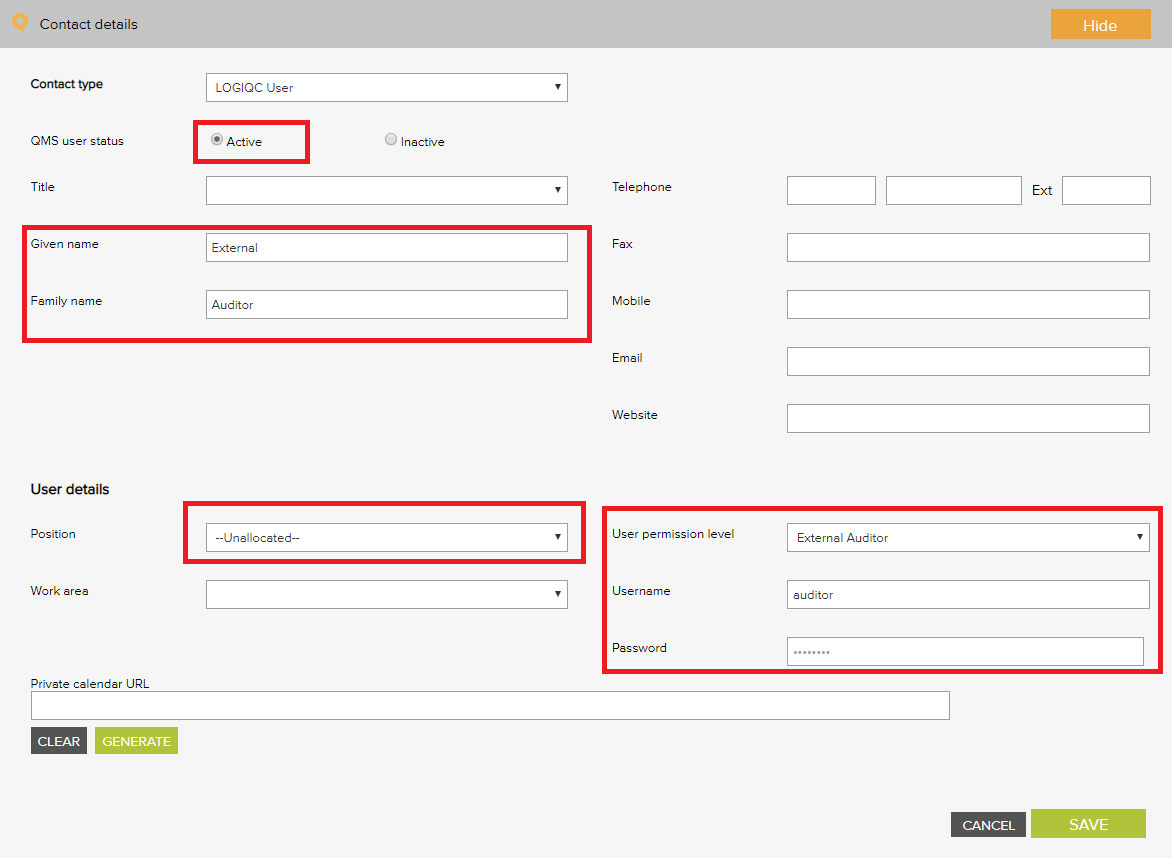Expand the Work area dropdown
The width and height of the screenshot is (1172, 858).
coord(386,594)
